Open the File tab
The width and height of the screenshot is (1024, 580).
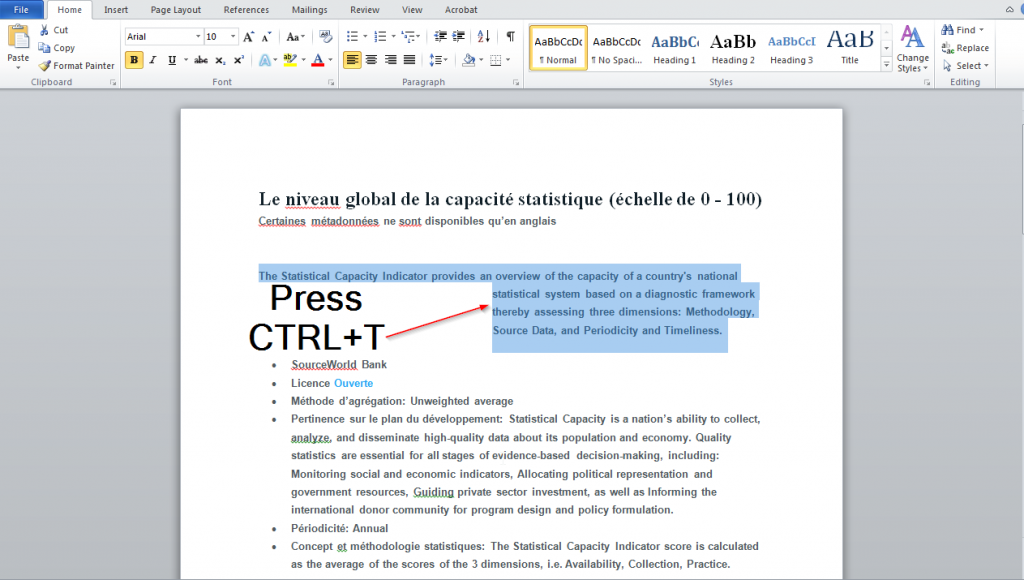pos(22,10)
